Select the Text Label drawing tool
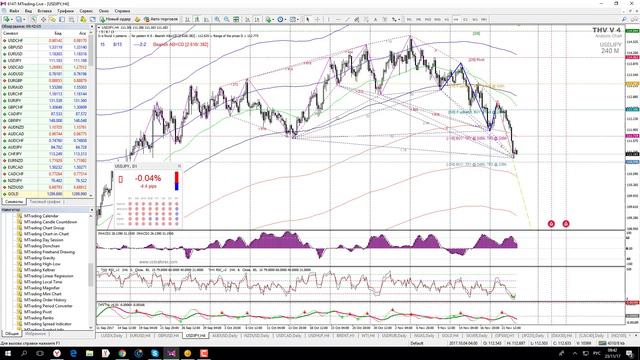 pos(384,19)
